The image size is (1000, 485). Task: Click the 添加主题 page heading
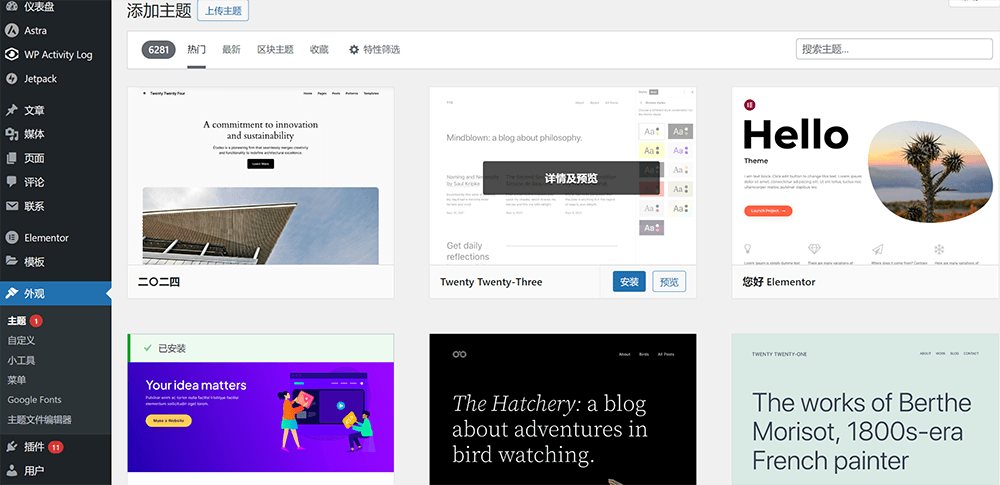[158, 11]
